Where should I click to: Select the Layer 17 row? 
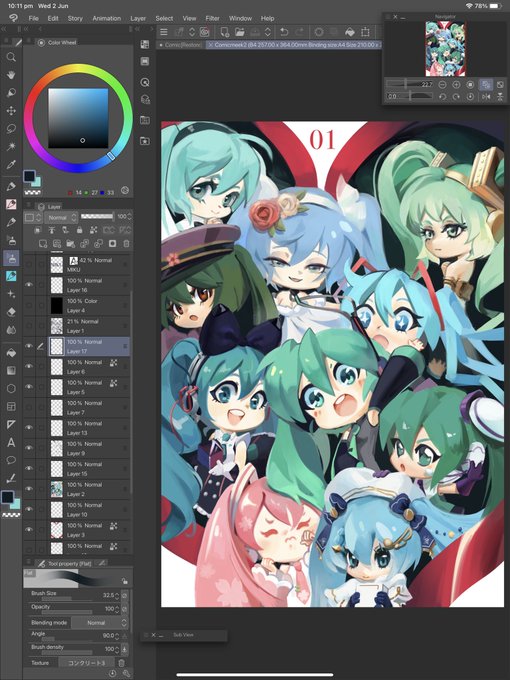coord(76,346)
